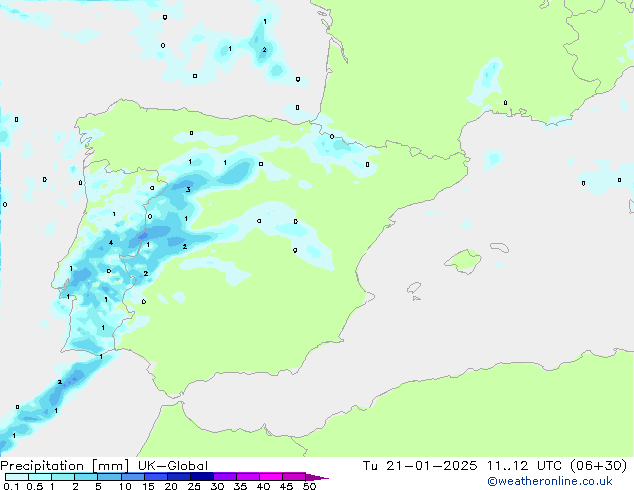Screen dimensions: 634x490
Task: Click the 1–2 mm legend color swatch
Action: pos(63,477)
